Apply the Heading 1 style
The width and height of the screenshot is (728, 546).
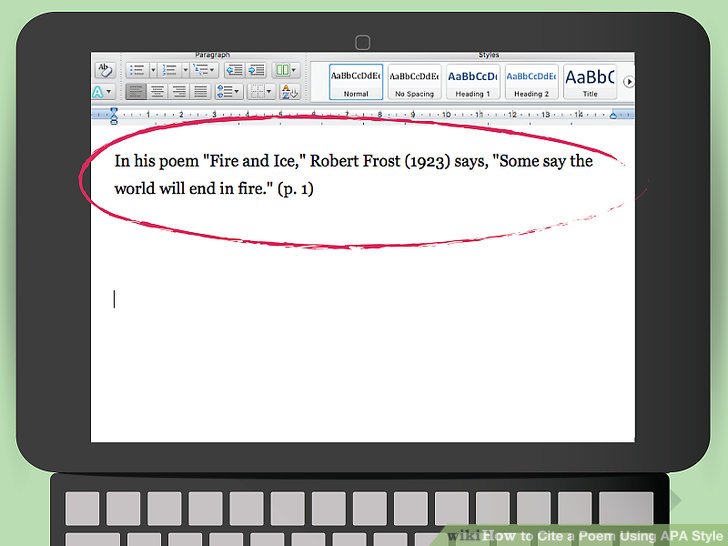point(473,82)
